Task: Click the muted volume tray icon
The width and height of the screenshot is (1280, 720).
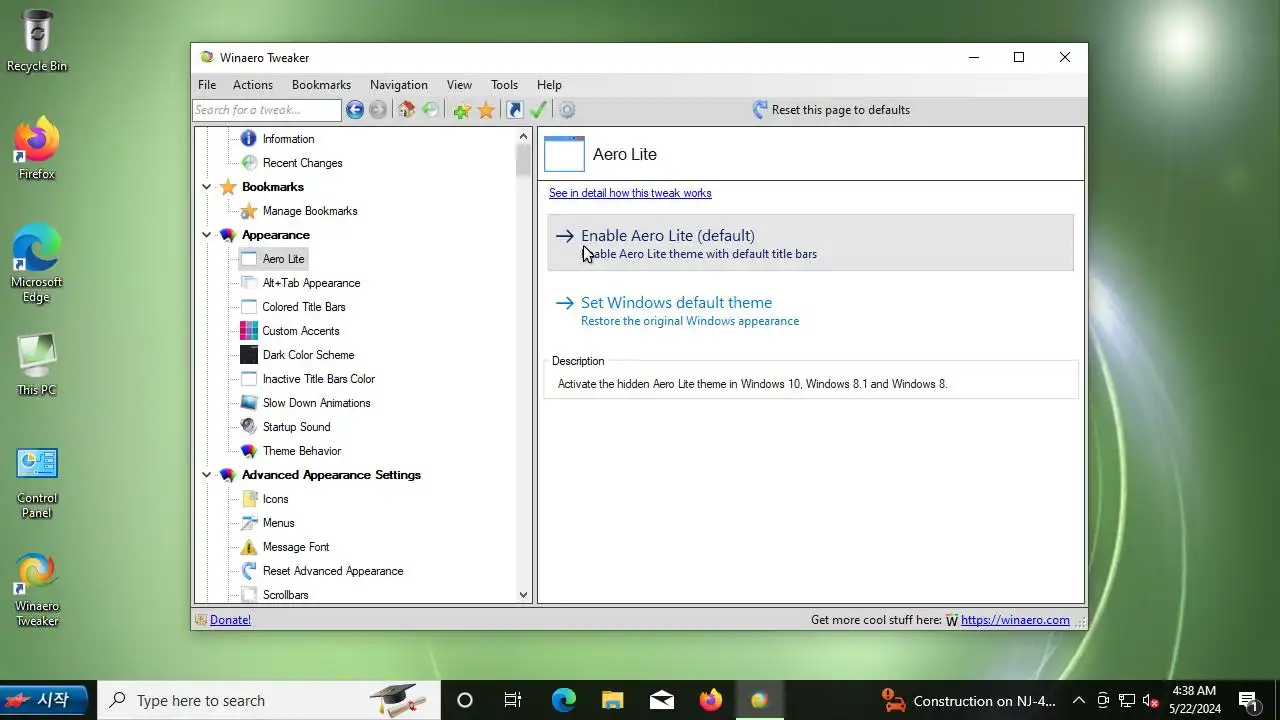Action: [x=1151, y=700]
